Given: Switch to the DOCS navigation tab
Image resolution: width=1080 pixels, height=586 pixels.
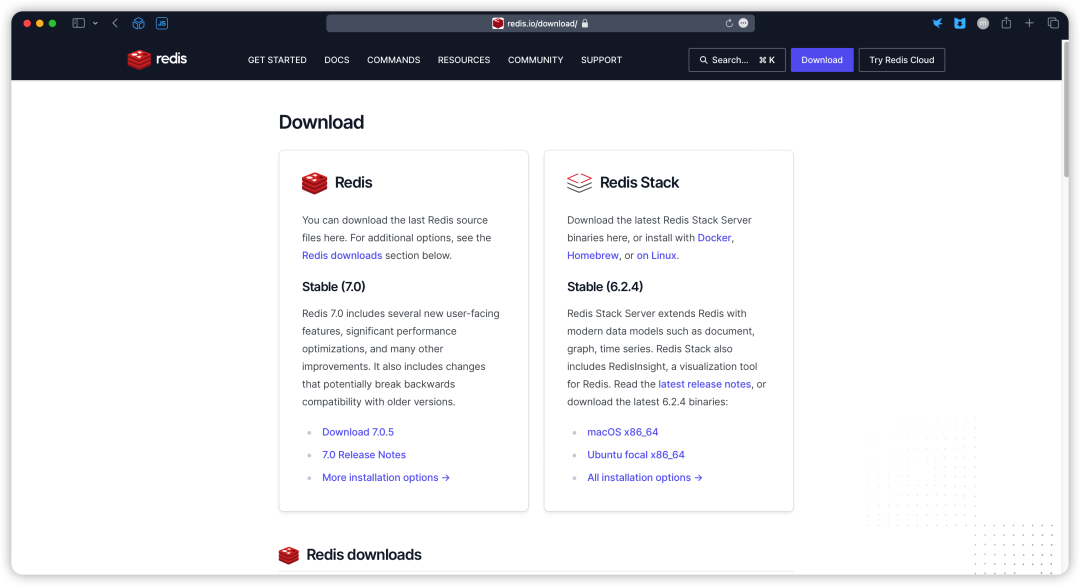Looking at the screenshot, I should click(x=337, y=60).
